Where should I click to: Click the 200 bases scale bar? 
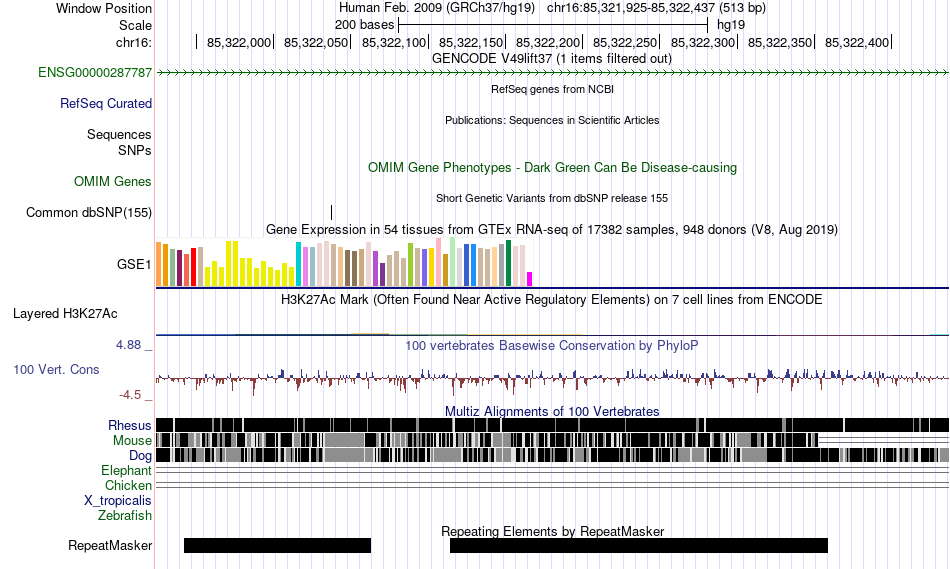tap(553, 25)
